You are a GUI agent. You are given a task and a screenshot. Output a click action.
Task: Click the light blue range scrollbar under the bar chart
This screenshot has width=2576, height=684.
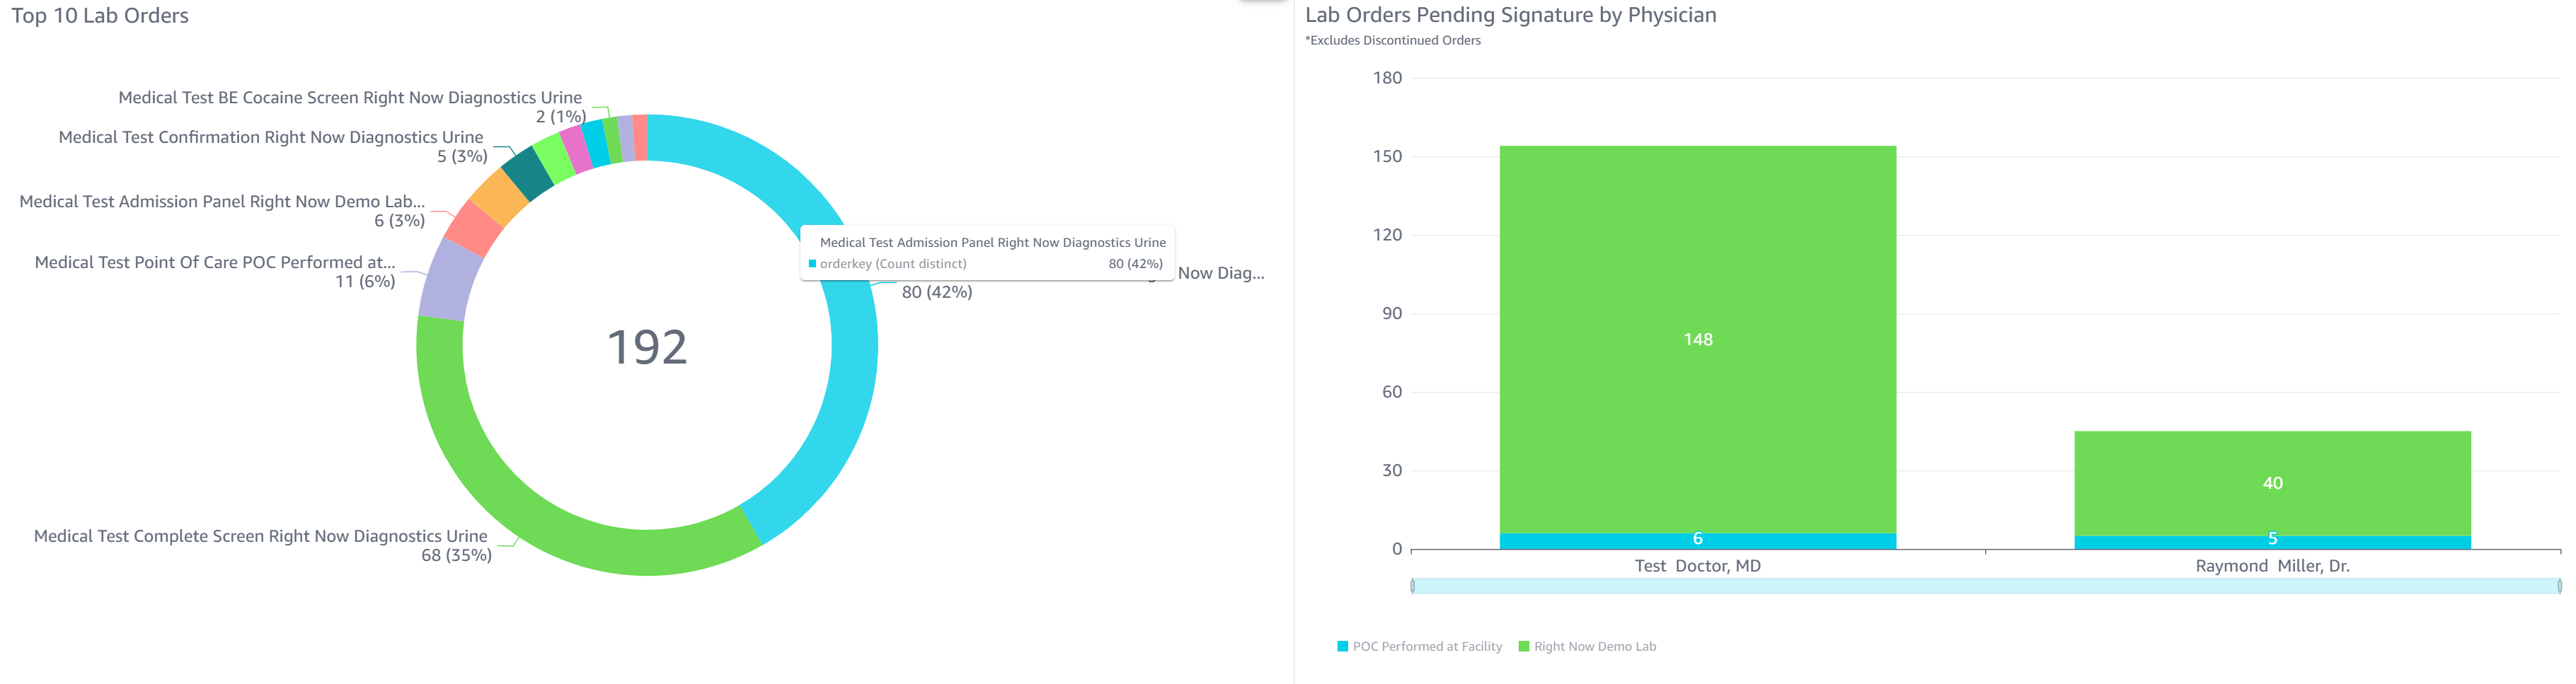(1985, 586)
